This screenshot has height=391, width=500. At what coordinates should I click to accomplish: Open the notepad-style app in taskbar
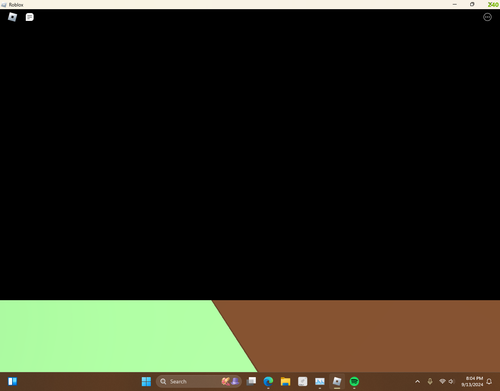pos(303,381)
